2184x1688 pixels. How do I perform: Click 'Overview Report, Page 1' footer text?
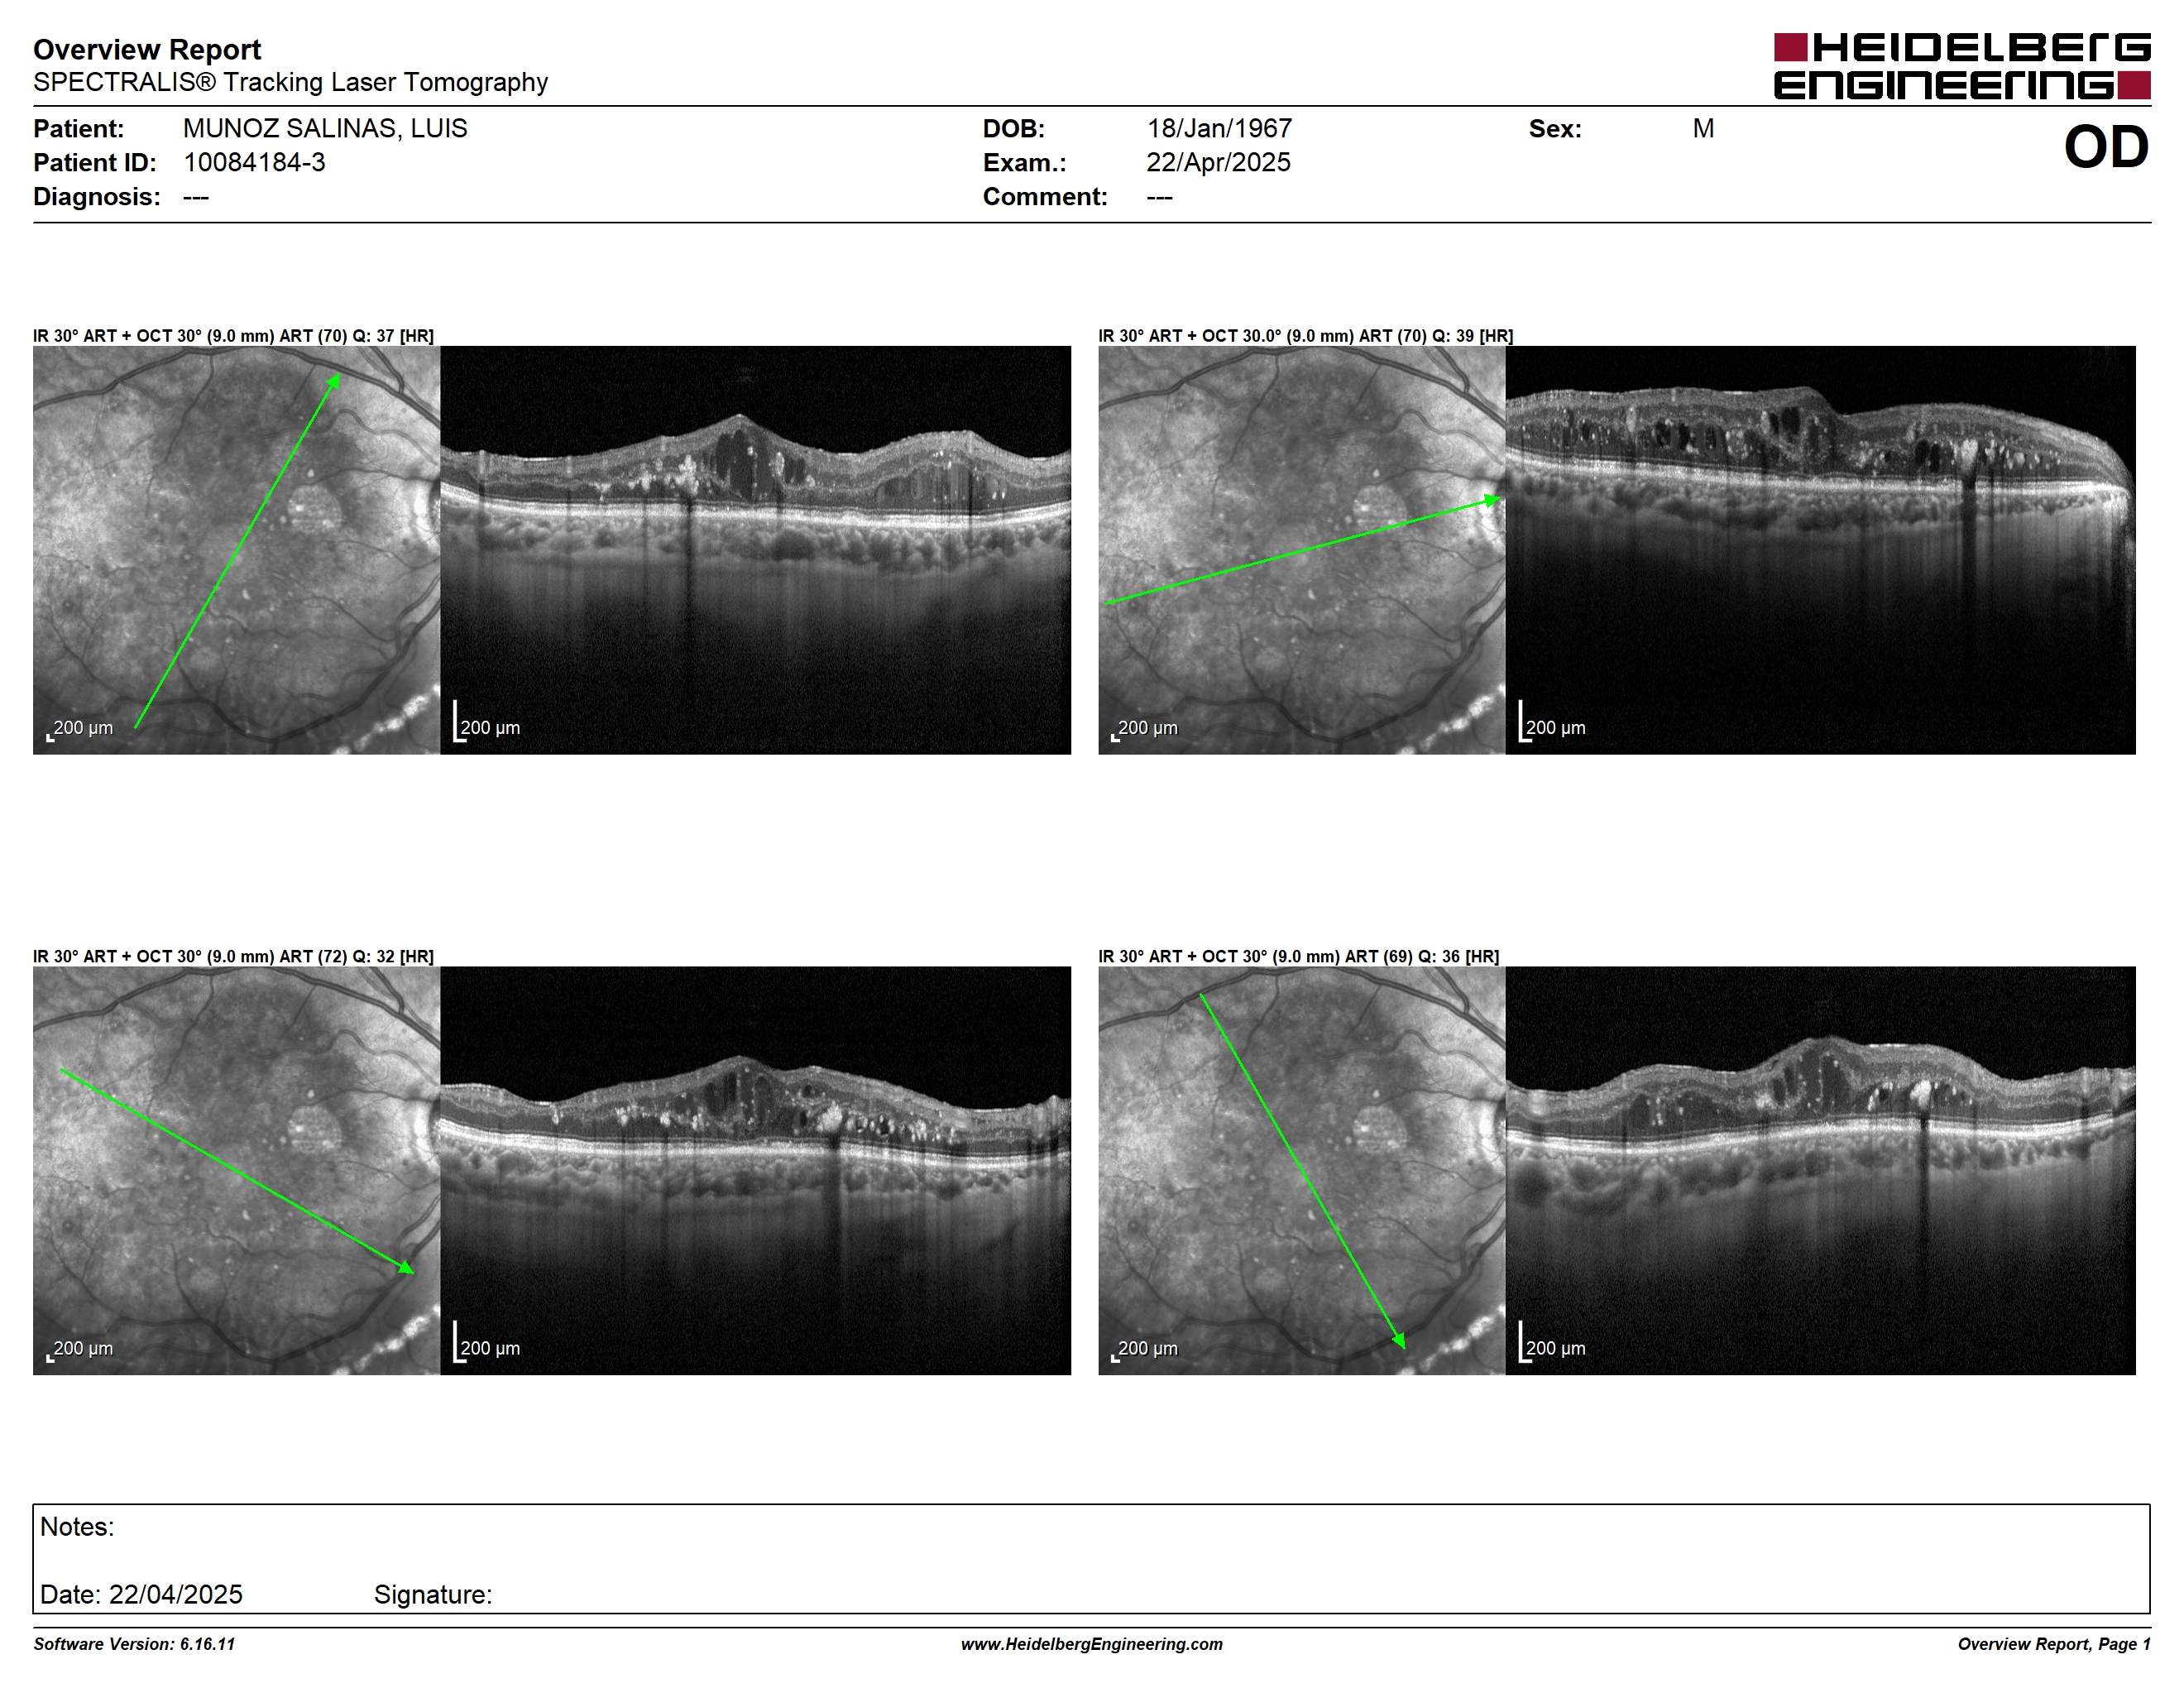pyautogui.click(x=2054, y=1644)
